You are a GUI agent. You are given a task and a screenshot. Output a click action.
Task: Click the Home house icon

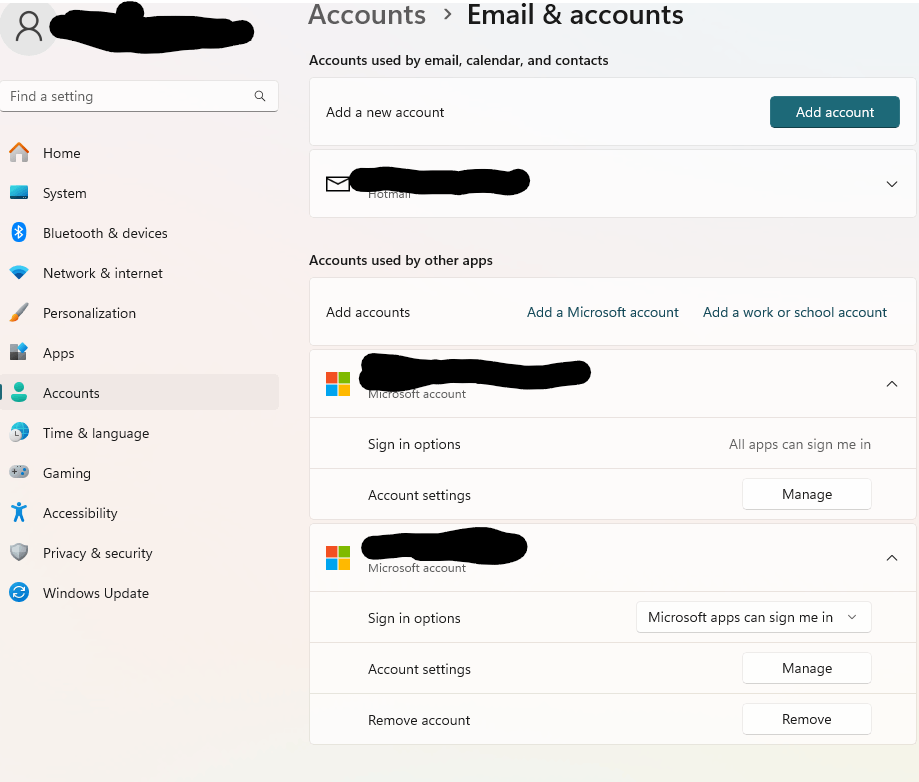[x=19, y=152]
